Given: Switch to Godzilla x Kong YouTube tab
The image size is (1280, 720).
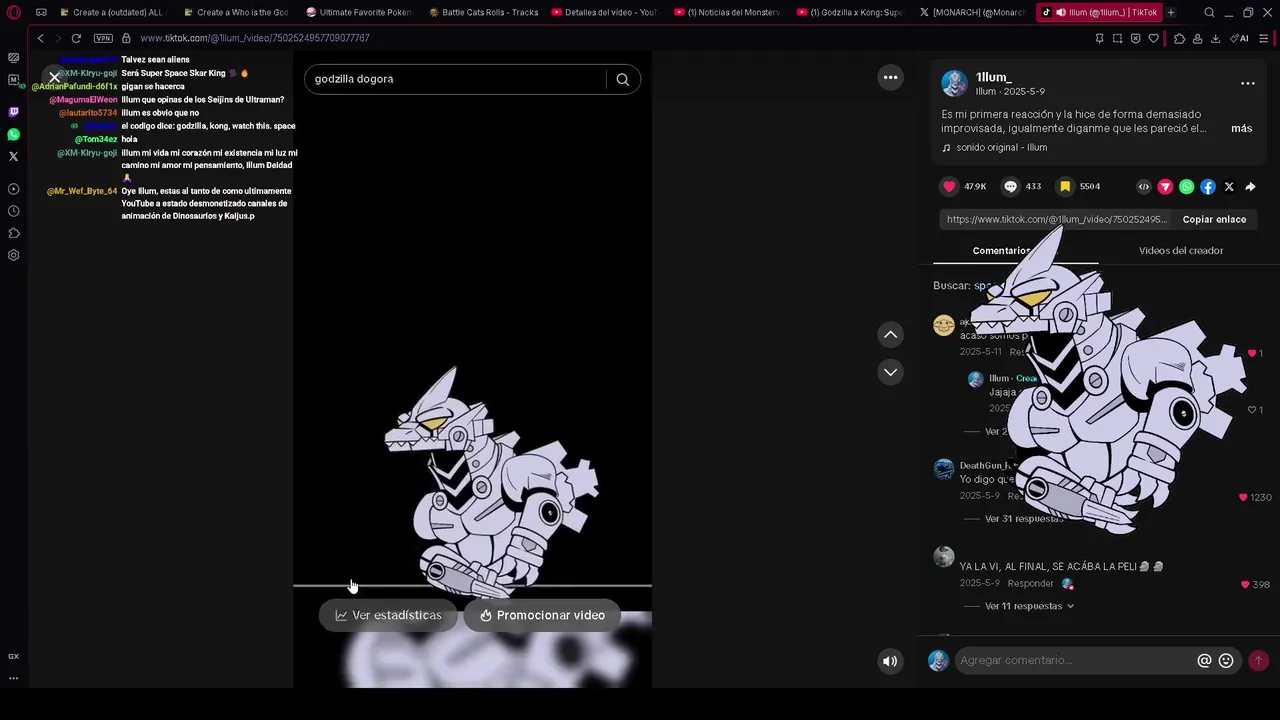Looking at the screenshot, I should 850,13.
